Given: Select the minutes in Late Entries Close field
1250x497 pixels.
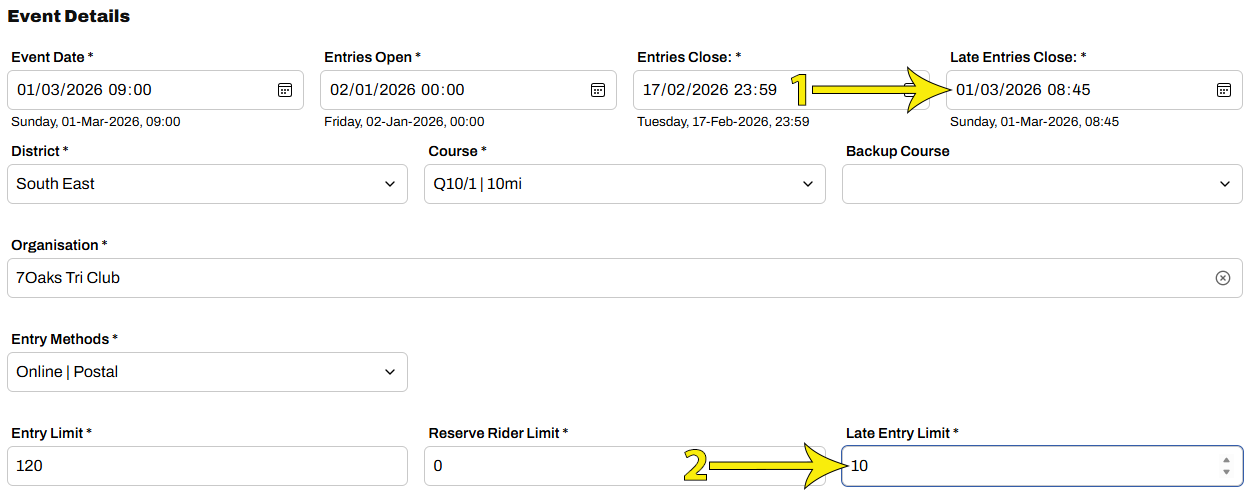Looking at the screenshot, I should pos(1080,90).
